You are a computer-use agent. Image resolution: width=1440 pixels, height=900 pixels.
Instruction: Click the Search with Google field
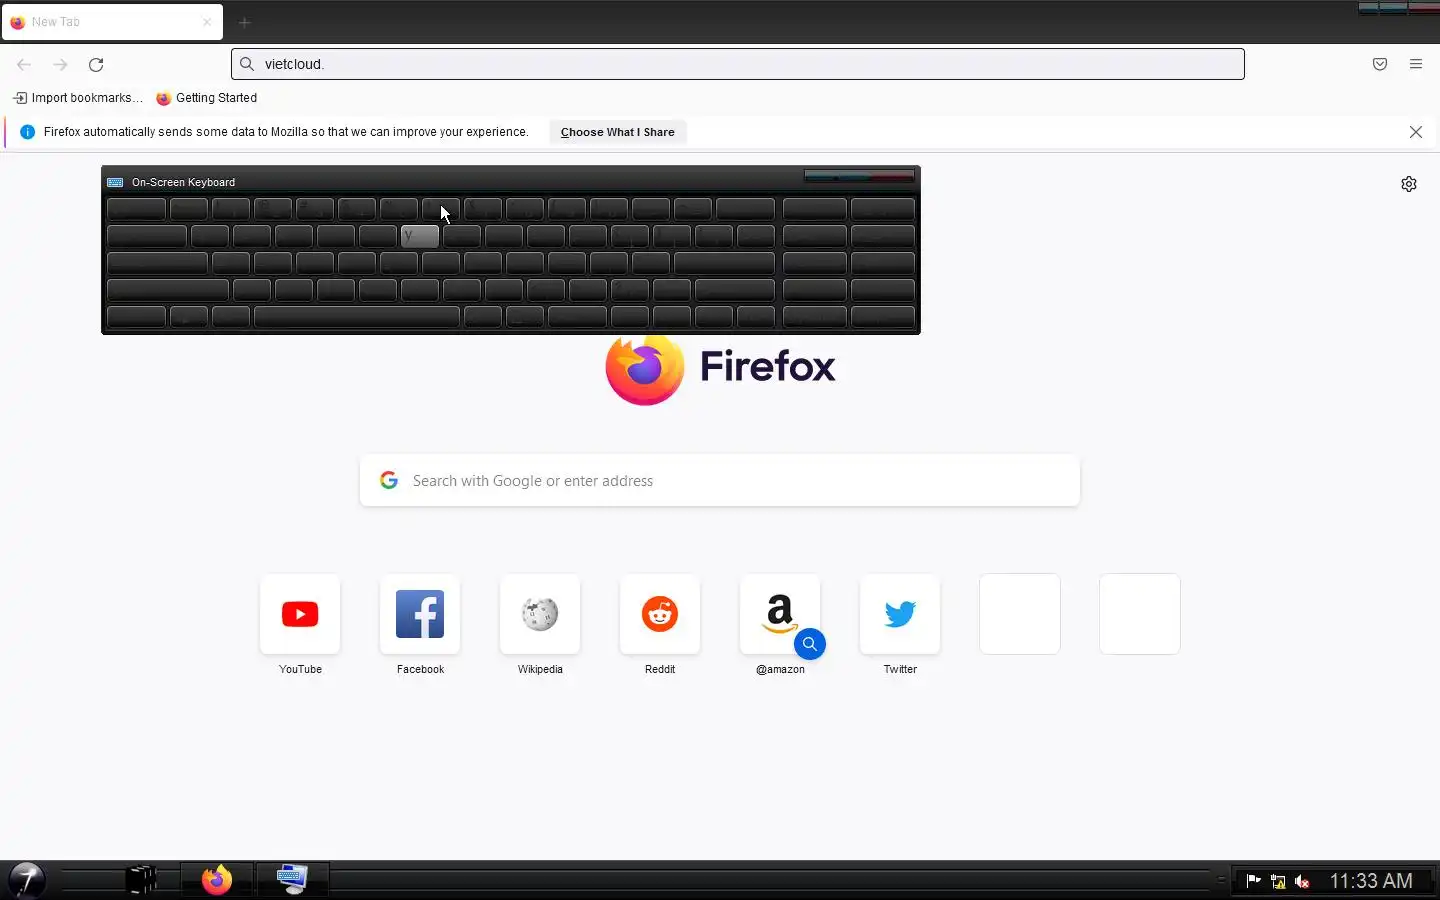tap(720, 481)
